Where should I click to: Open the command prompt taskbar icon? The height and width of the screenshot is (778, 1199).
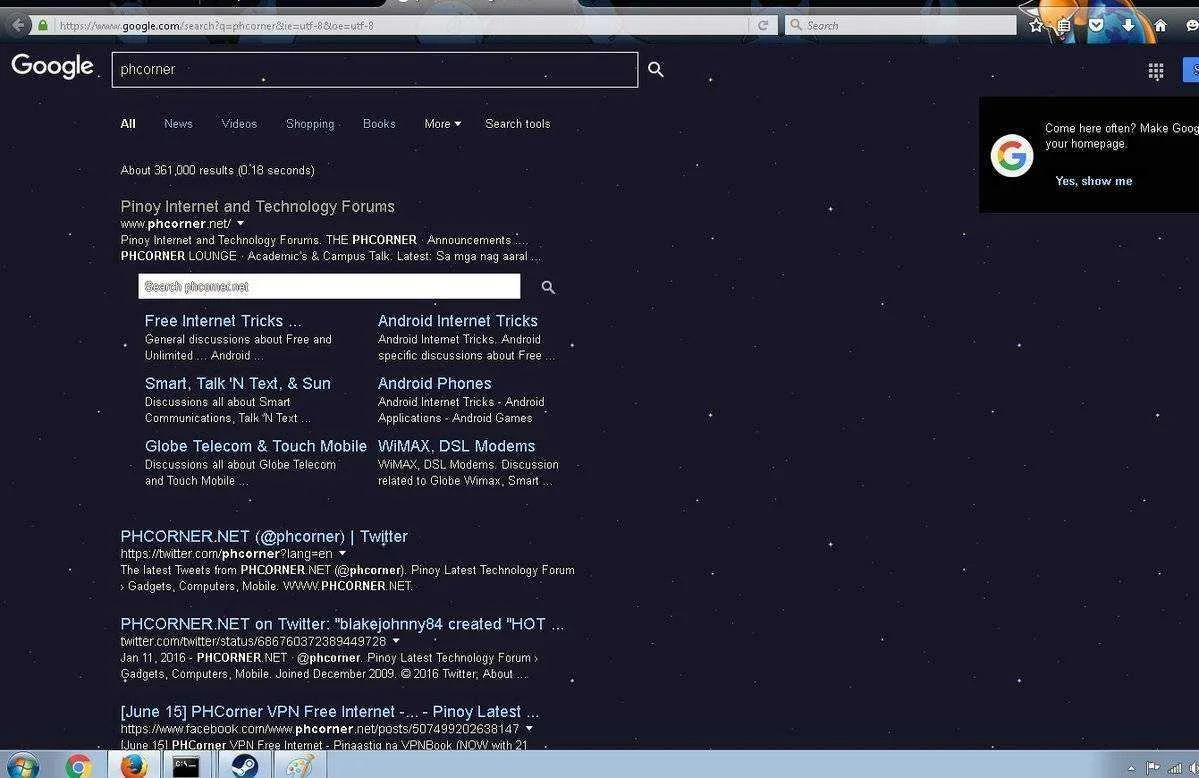[x=185, y=765]
